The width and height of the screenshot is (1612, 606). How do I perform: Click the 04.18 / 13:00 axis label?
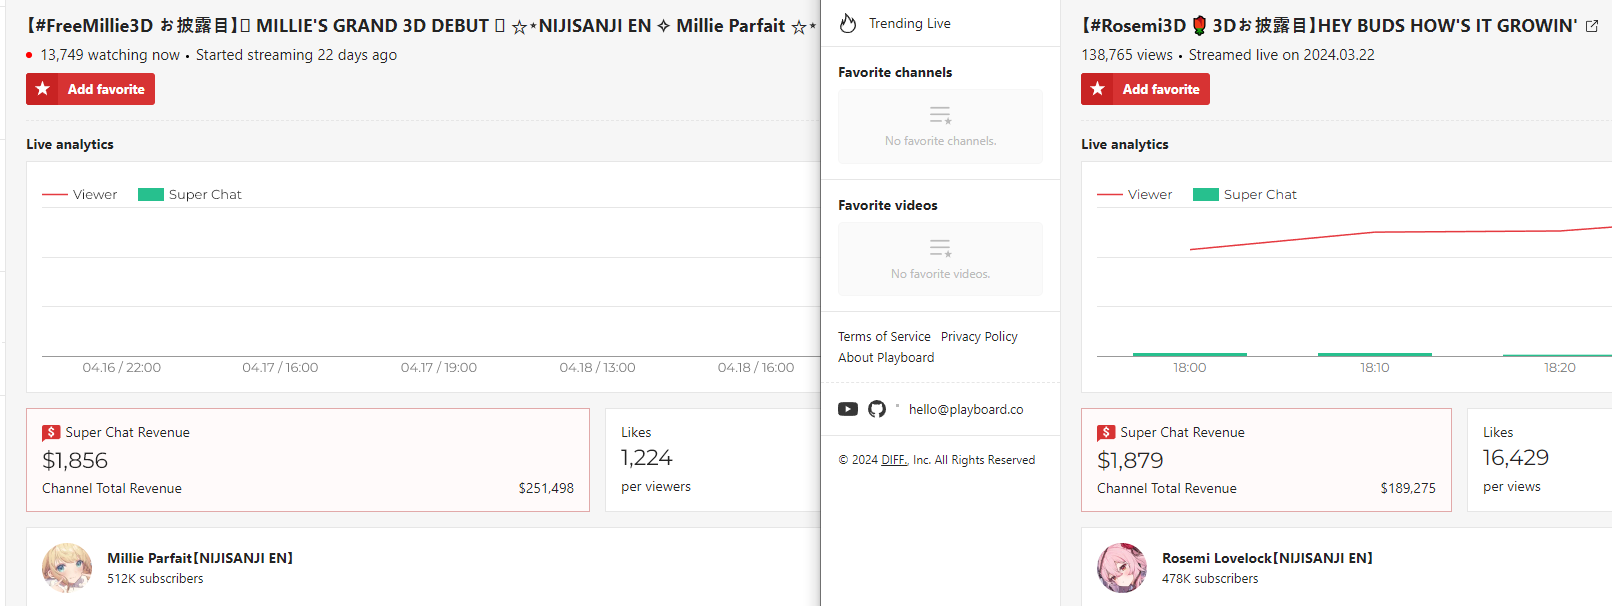598,368
